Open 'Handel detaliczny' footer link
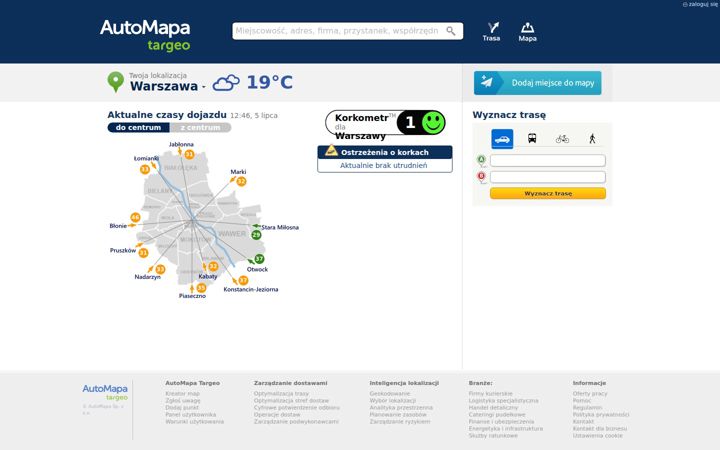The image size is (720, 450). (493, 407)
